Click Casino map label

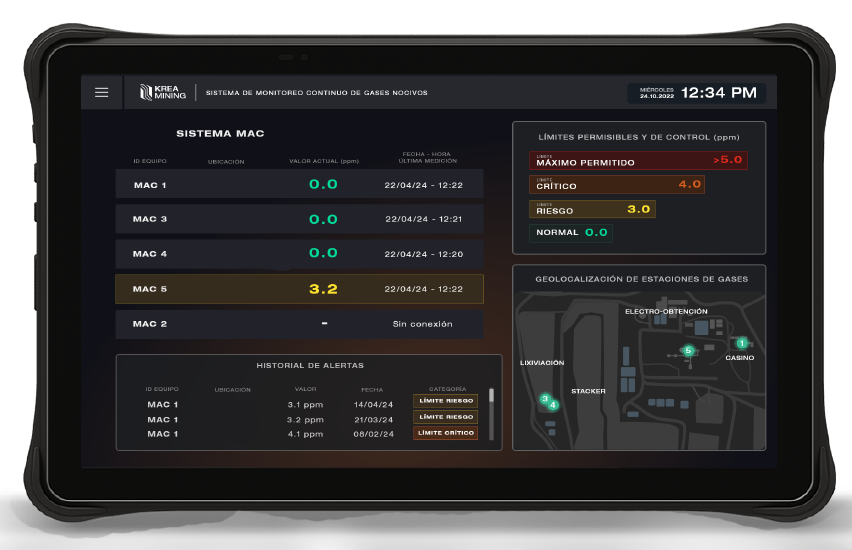(x=740, y=358)
